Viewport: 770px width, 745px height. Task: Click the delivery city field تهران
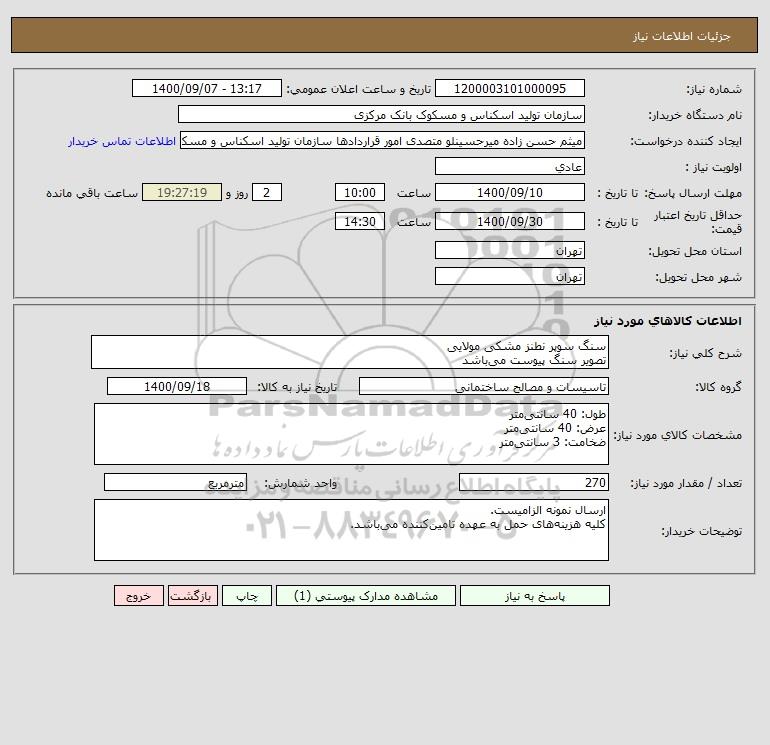click(x=510, y=276)
